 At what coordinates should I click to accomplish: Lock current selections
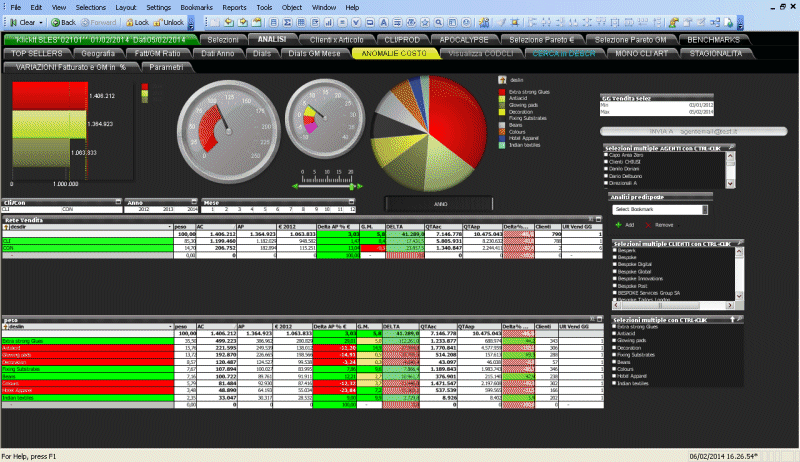(137, 22)
